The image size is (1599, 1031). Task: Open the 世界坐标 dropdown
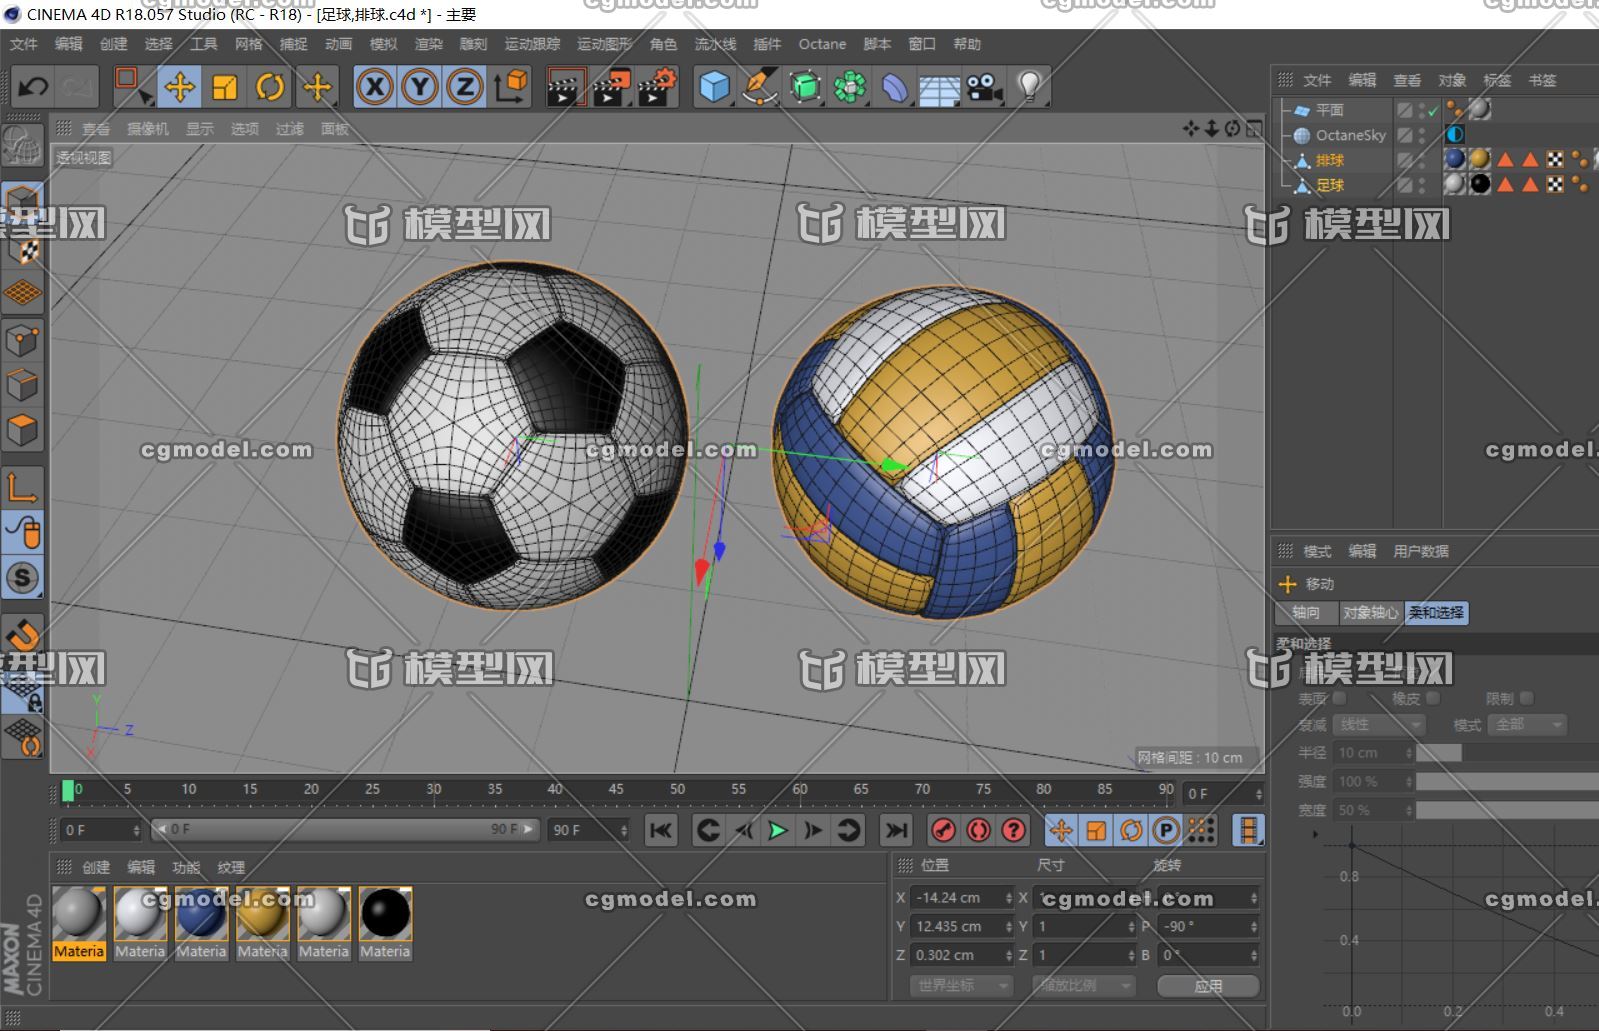961,986
